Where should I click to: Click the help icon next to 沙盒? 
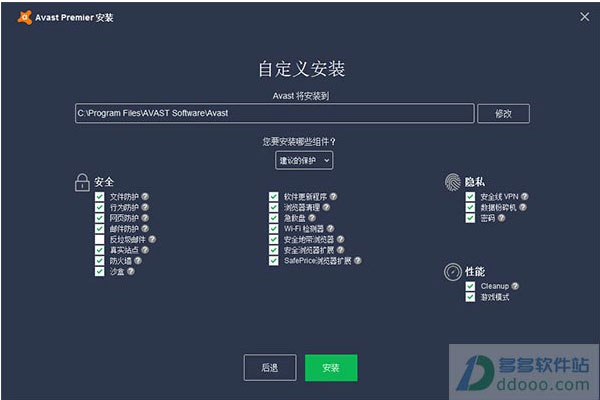130,271
